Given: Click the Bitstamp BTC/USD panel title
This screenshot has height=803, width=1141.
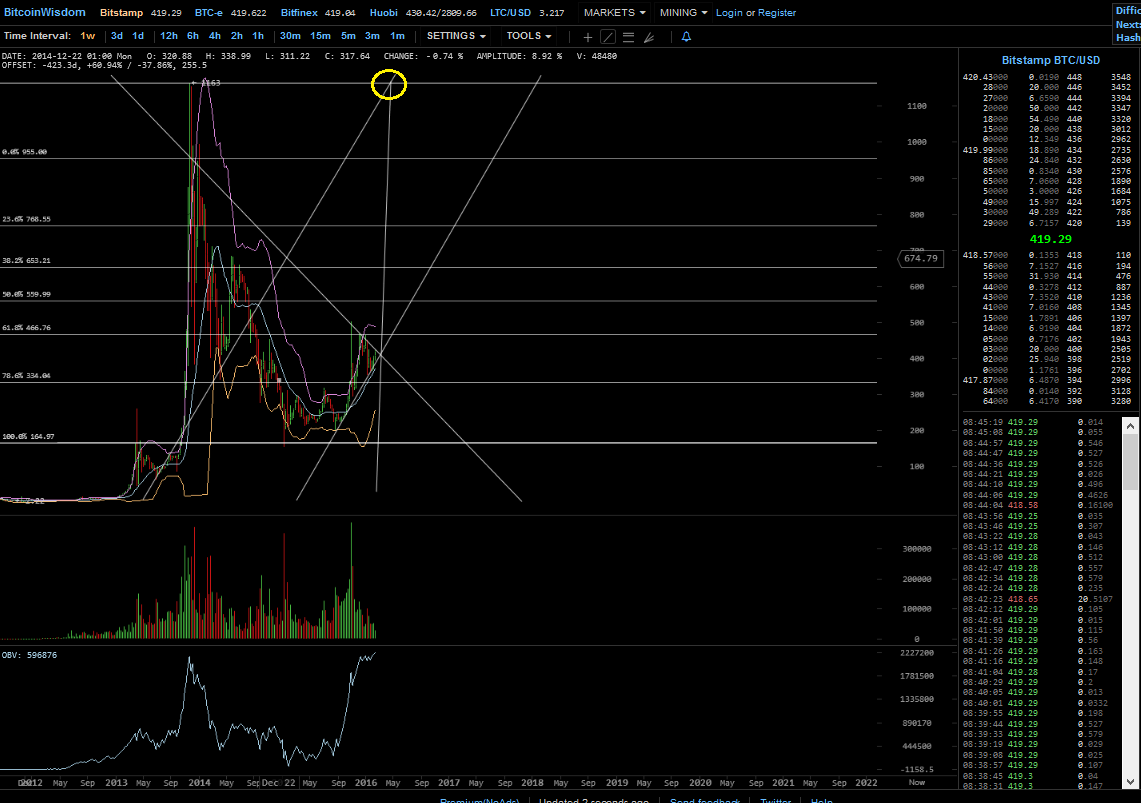Looking at the screenshot, I should (1051, 60).
